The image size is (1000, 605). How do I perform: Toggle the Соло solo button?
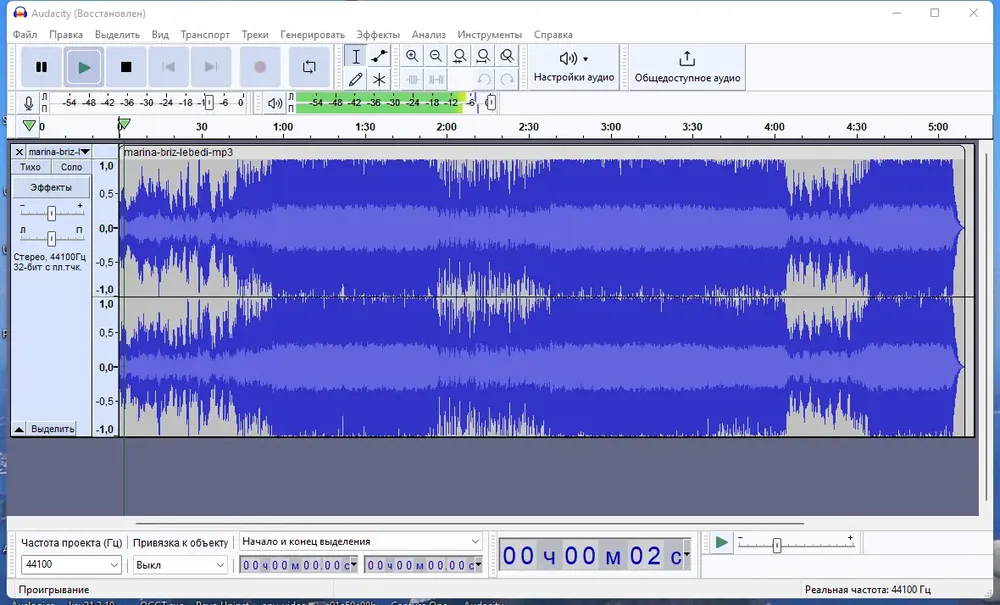click(x=71, y=167)
